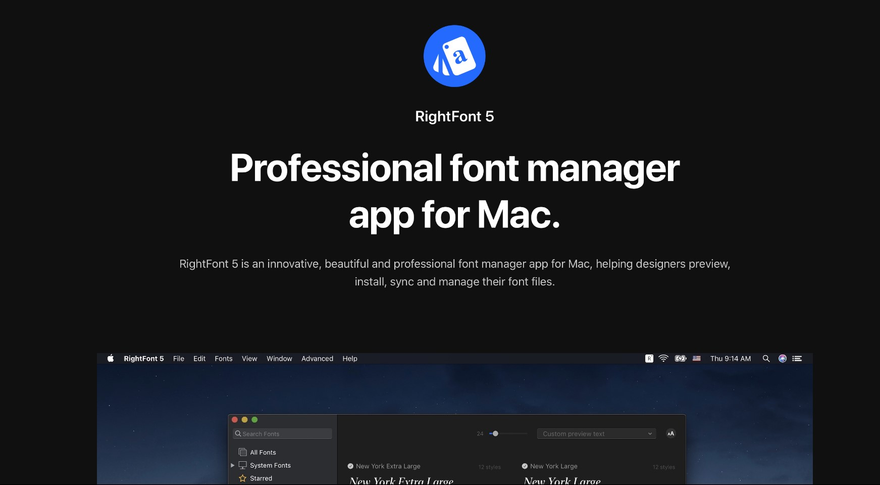
Task: Click the RightFont 5 title under logo
Action: point(454,116)
